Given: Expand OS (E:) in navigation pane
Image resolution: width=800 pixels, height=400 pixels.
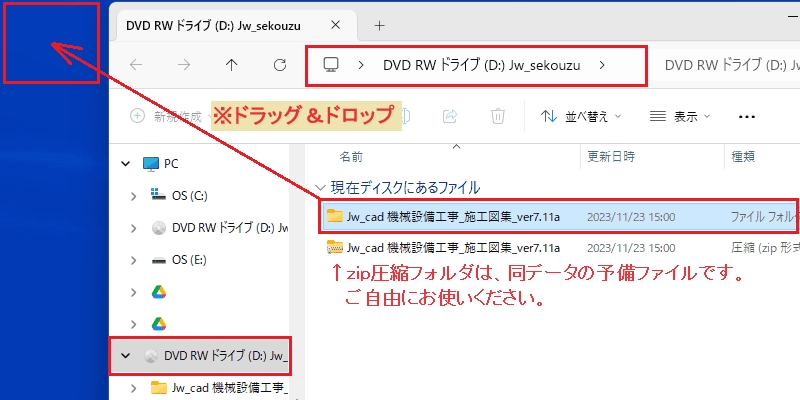Looking at the screenshot, I should click(134, 260).
